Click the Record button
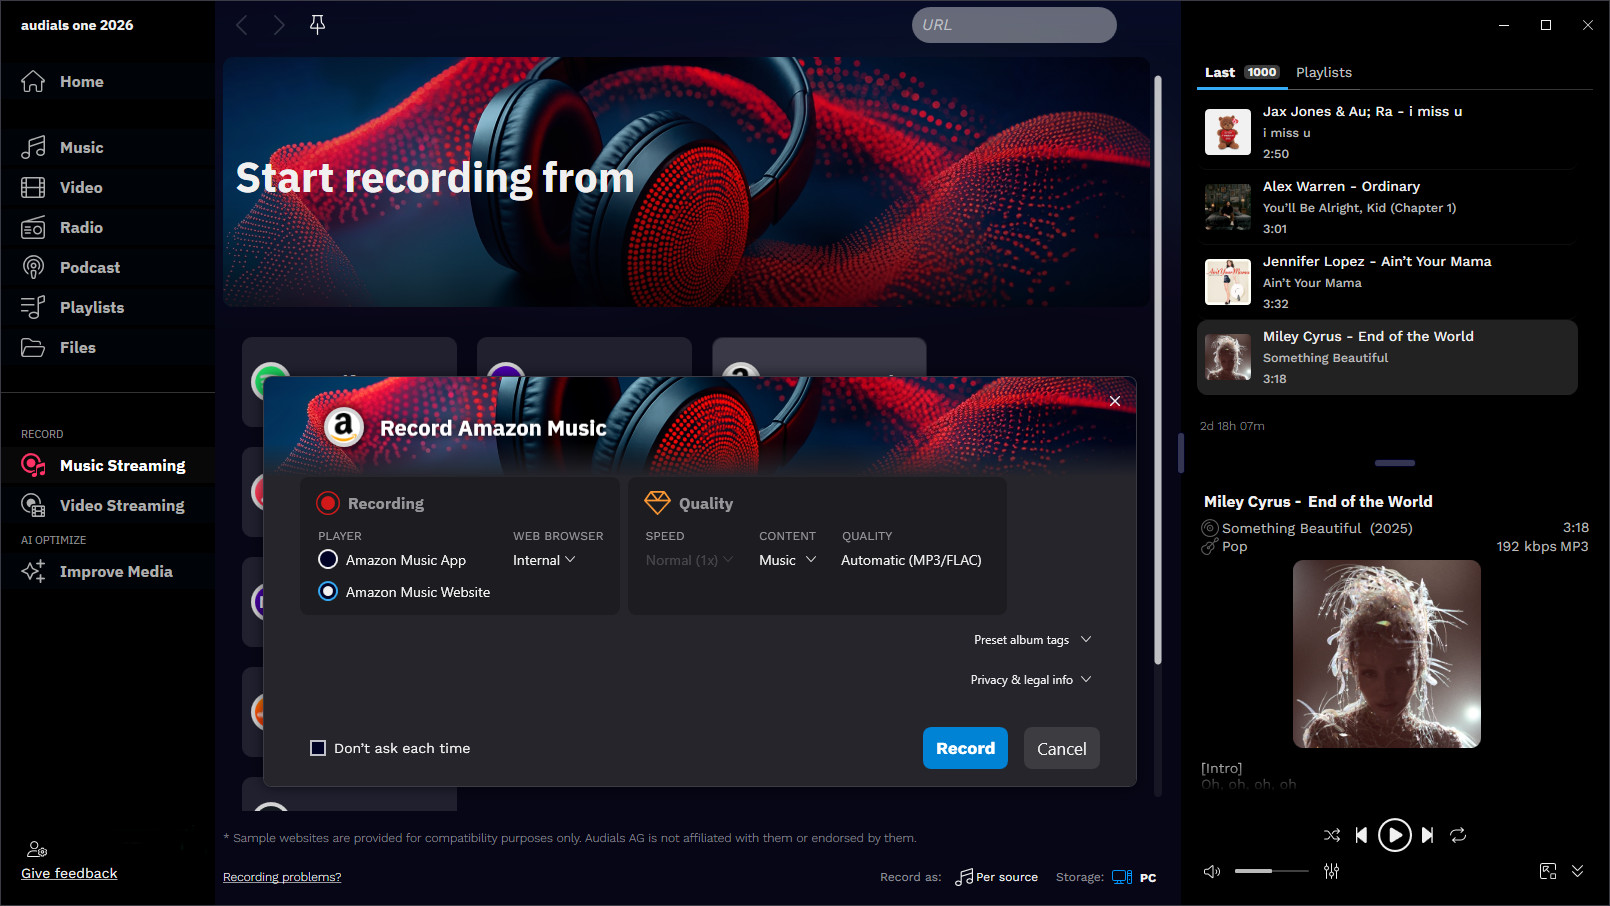1610x906 pixels. pos(965,748)
